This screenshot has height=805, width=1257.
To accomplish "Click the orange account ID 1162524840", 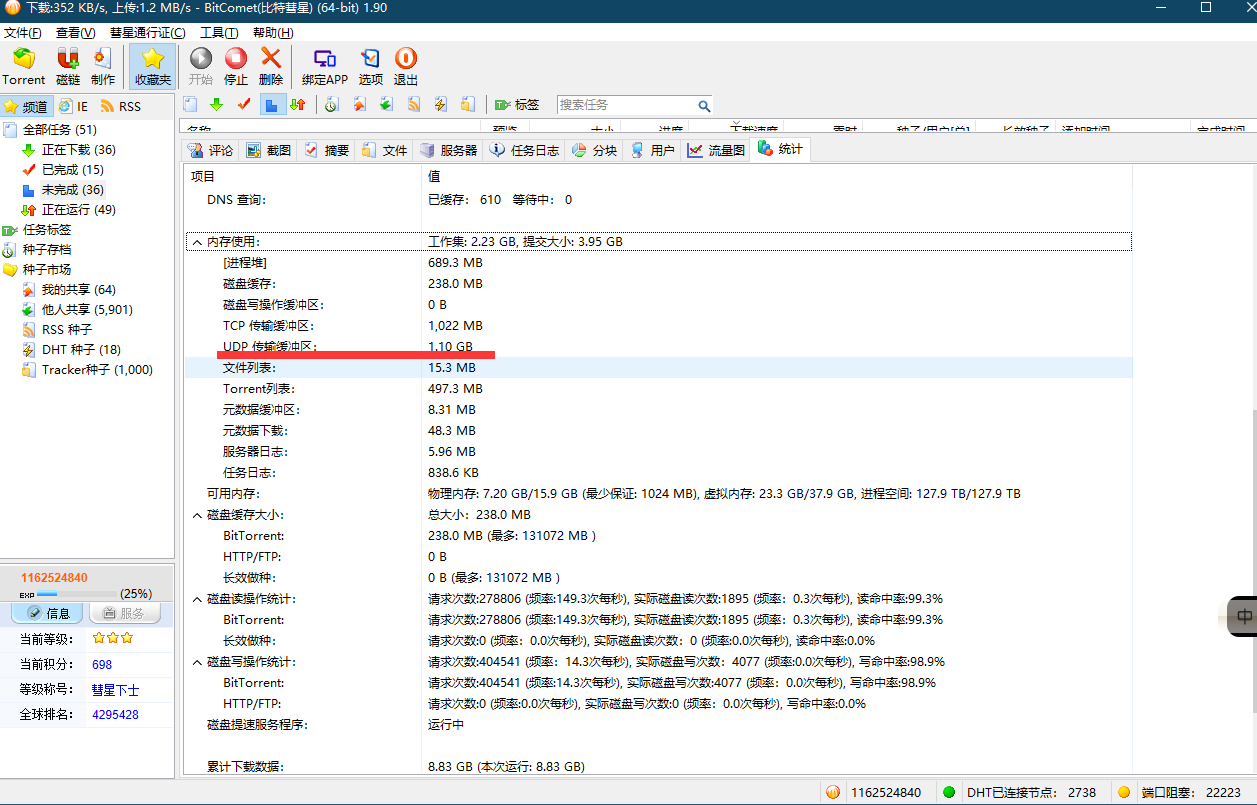I will pyautogui.click(x=54, y=577).
